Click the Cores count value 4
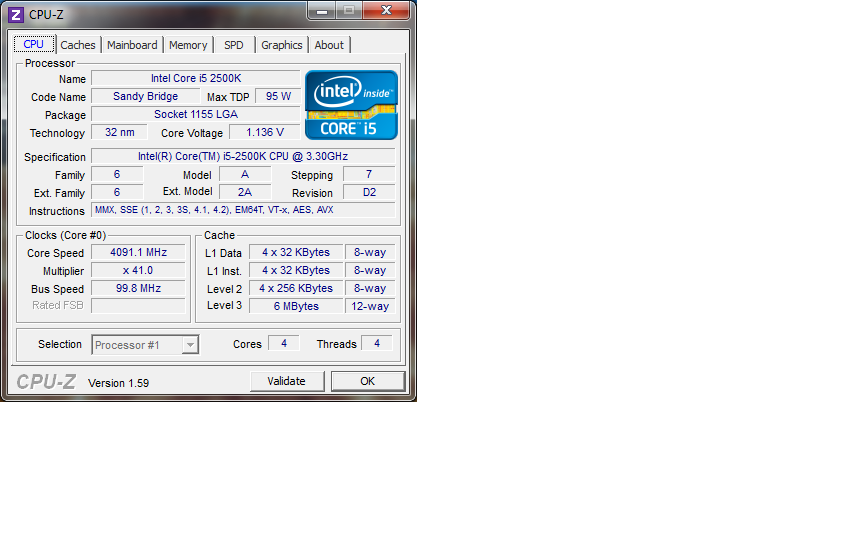The height and width of the screenshot is (540, 864). pyautogui.click(x=284, y=343)
